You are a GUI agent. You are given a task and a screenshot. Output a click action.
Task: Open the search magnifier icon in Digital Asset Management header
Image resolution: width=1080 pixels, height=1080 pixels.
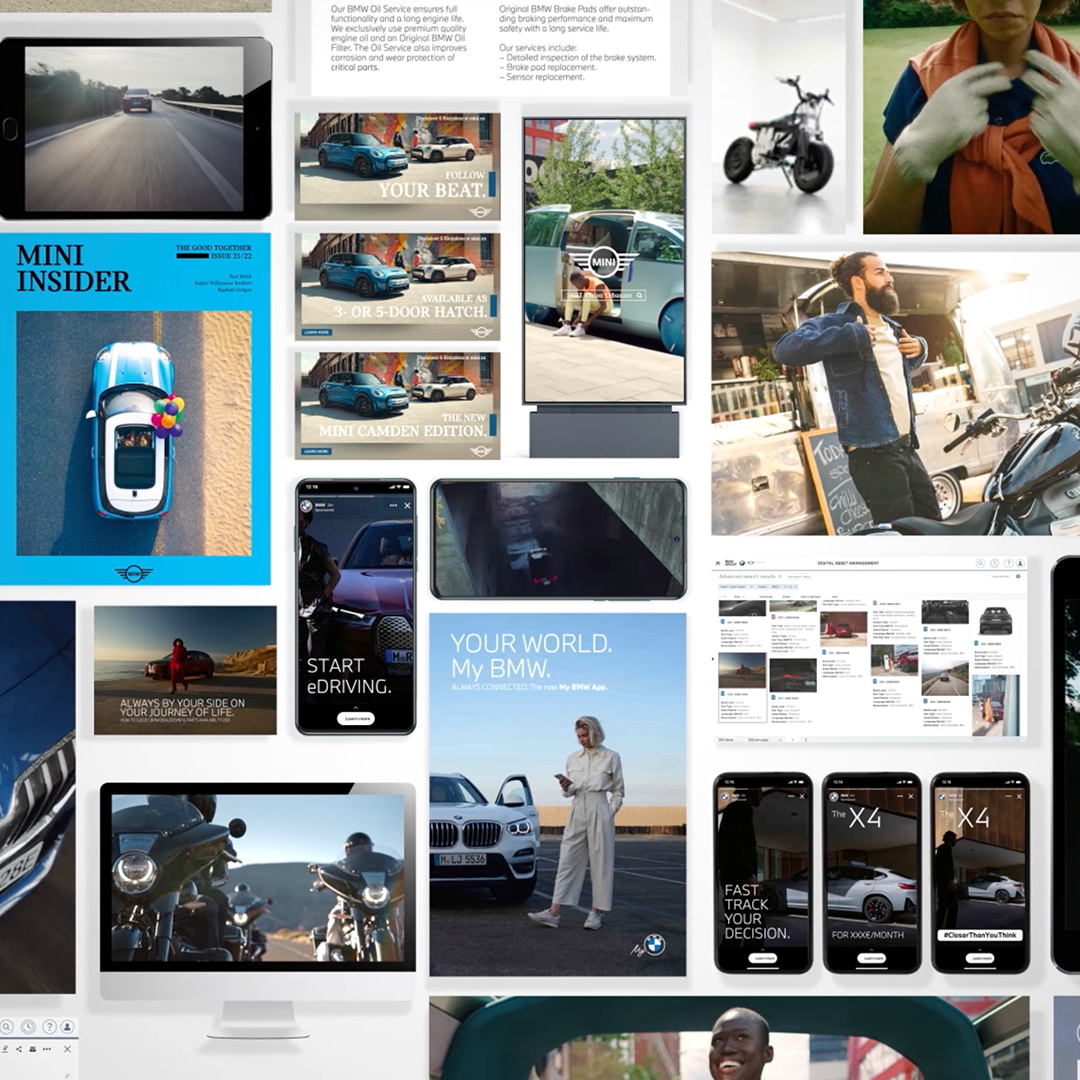tap(980, 563)
